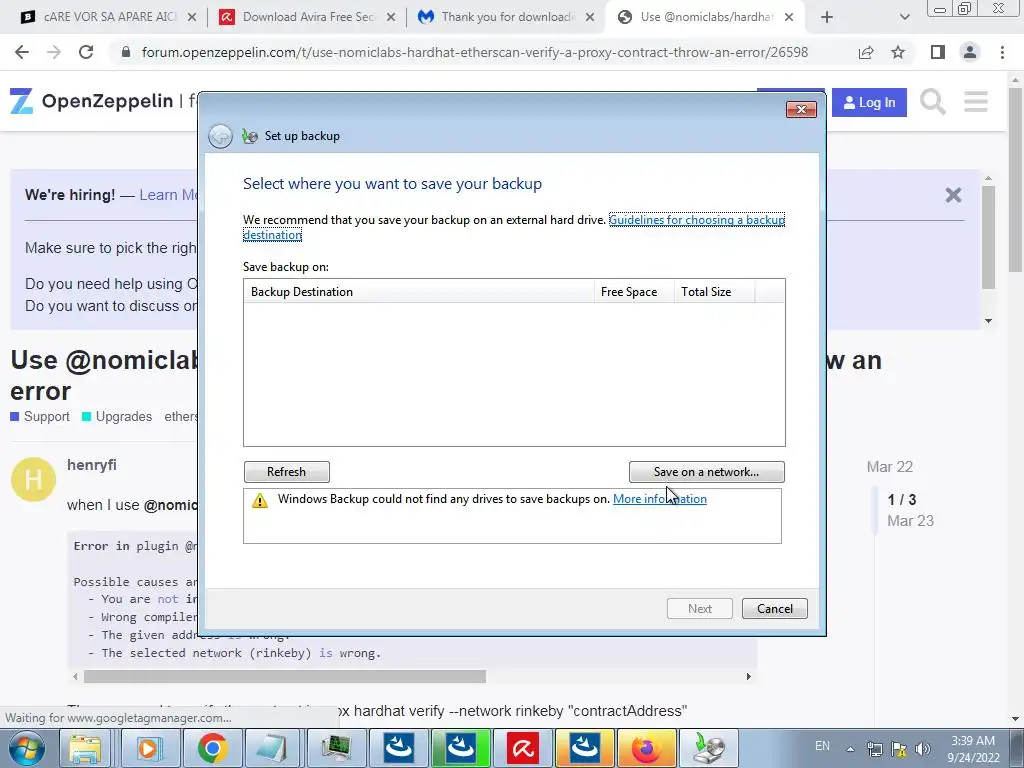Click the OpenZeppelin logo
This screenshot has width=1024, height=768.
[x=91, y=101]
